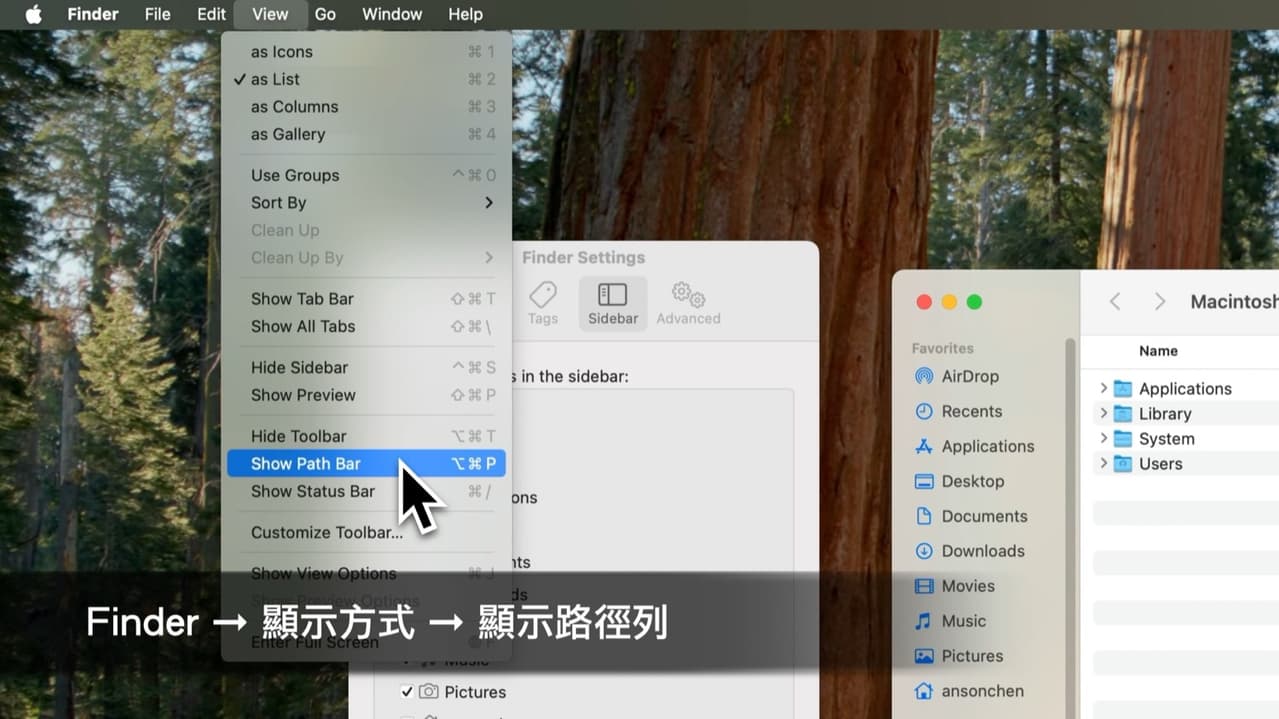Zoom Finder window with green button

coord(974,302)
